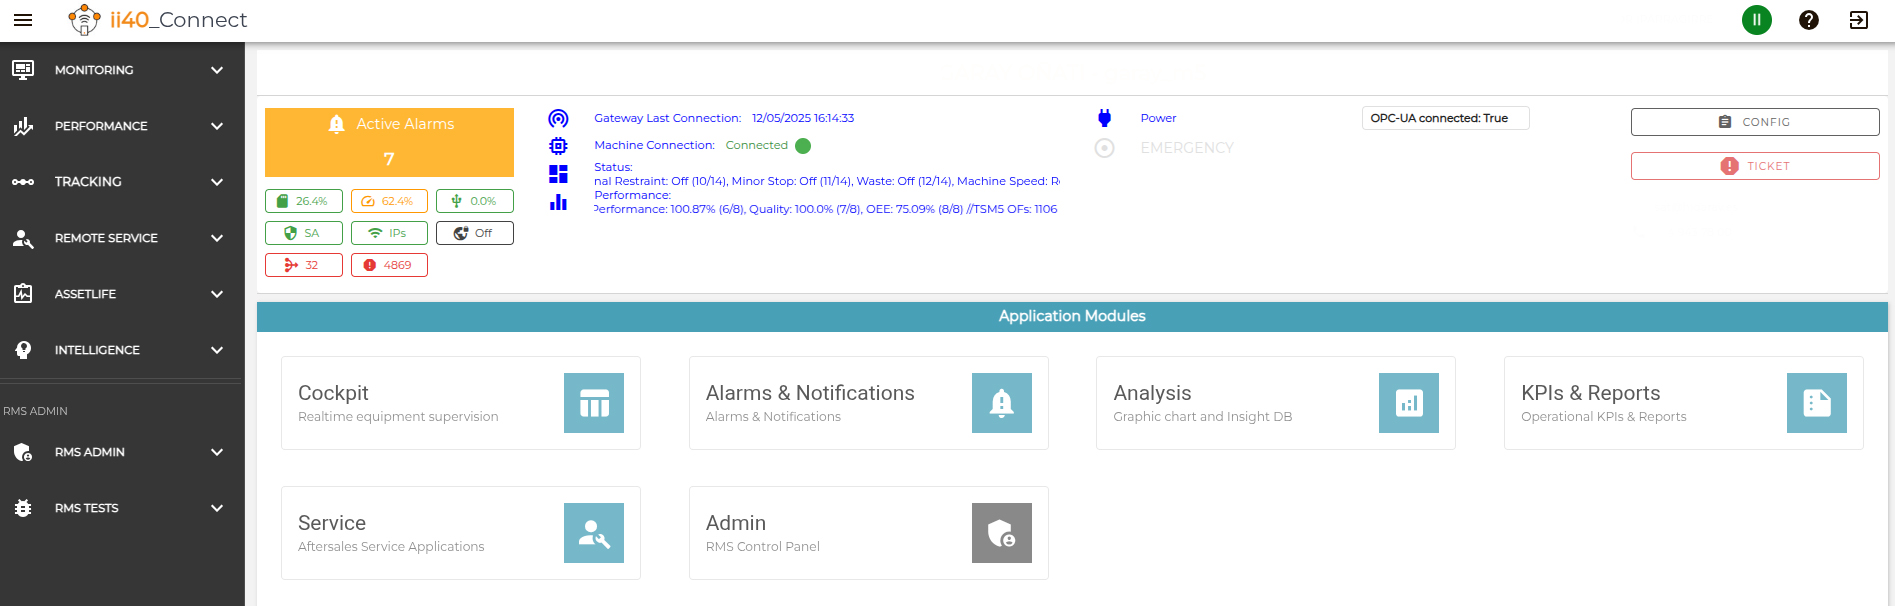The width and height of the screenshot is (1895, 606).
Task: Click the SA shield badge
Action: click(x=304, y=233)
